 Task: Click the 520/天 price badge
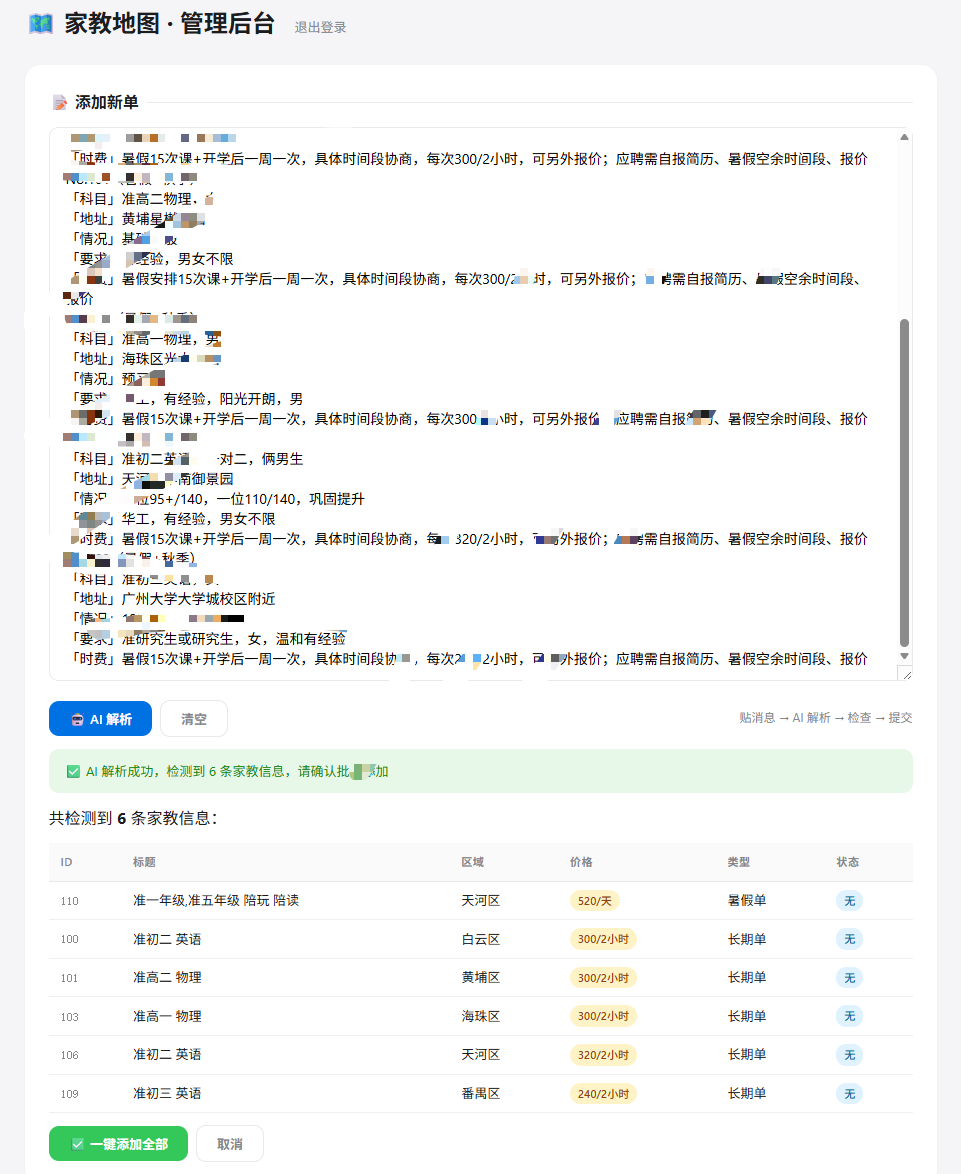594,901
